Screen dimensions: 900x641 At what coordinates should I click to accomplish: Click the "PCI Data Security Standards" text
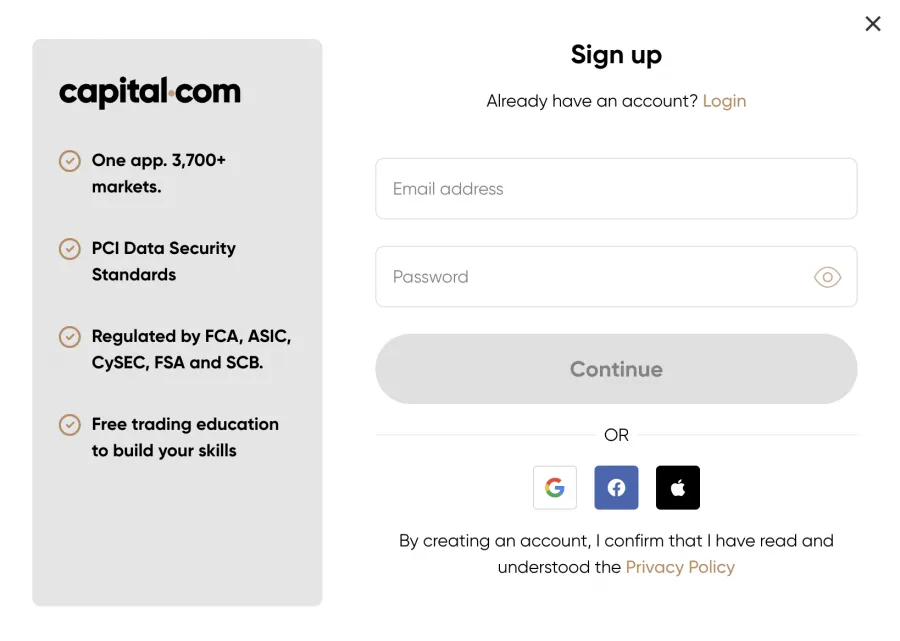[164, 261]
